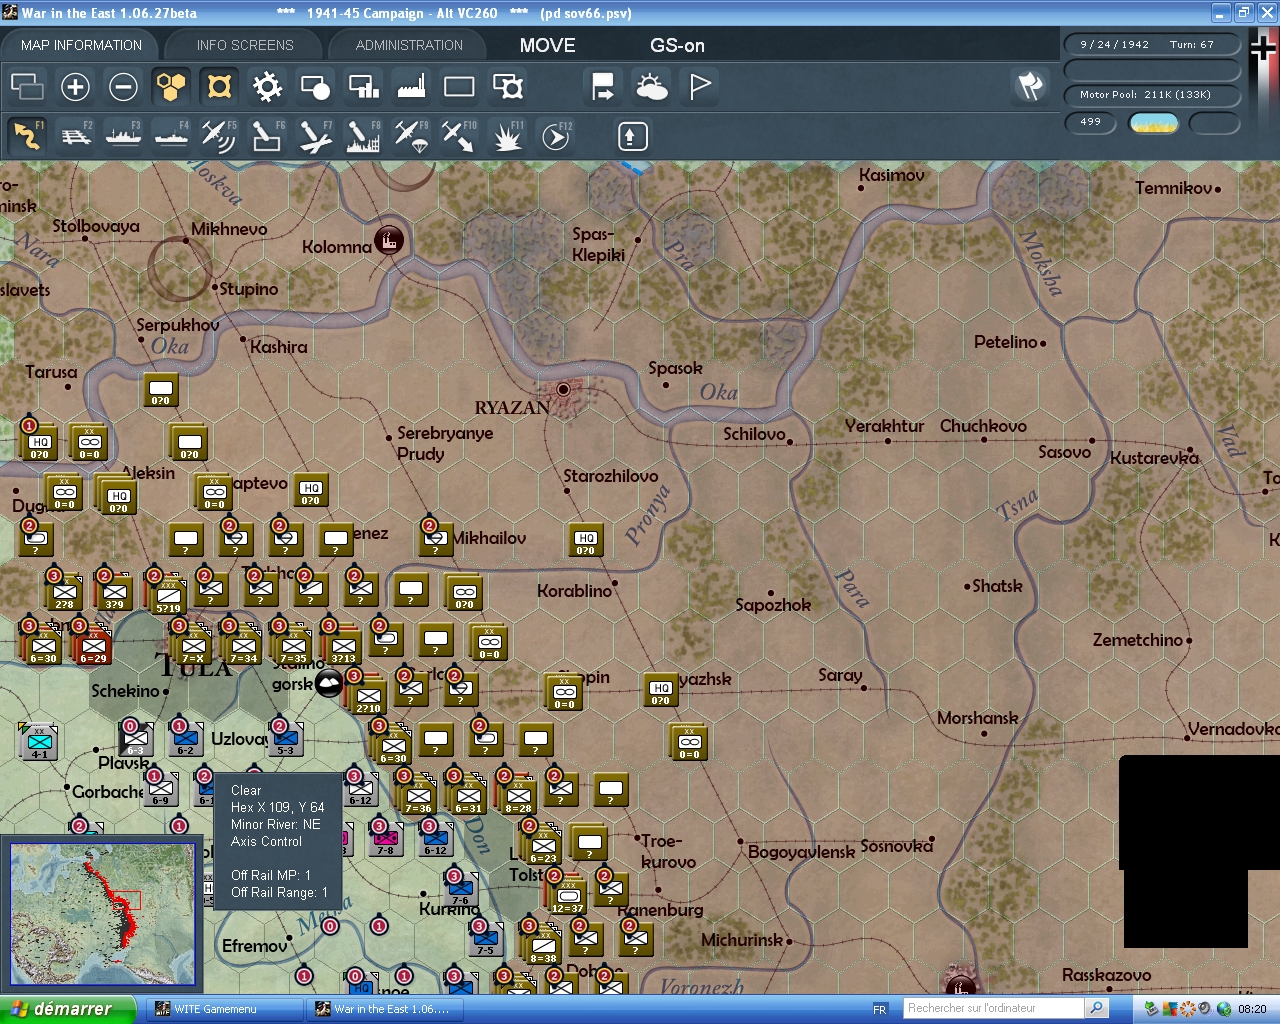Screen dimensions: 1280x1024
Task: Click the zoom out magnifier icon
Action: pyautogui.click(x=123, y=87)
